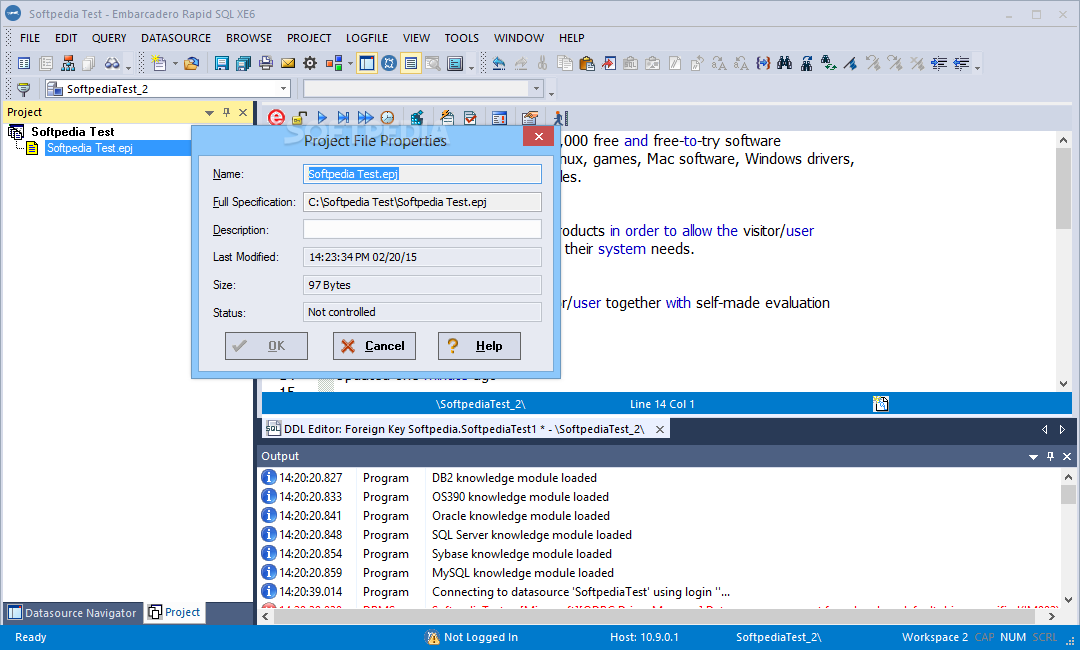
Task: Open the SoftpediaTest_2 datasource dropdown
Action: coord(283,89)
